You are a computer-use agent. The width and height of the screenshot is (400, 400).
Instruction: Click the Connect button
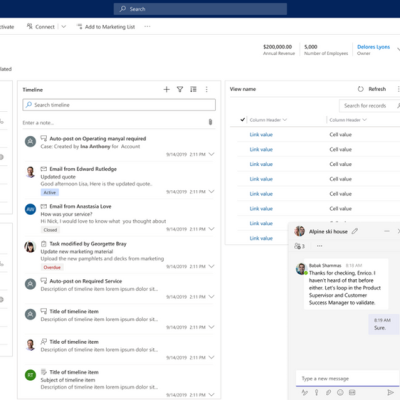click(41, 27)
